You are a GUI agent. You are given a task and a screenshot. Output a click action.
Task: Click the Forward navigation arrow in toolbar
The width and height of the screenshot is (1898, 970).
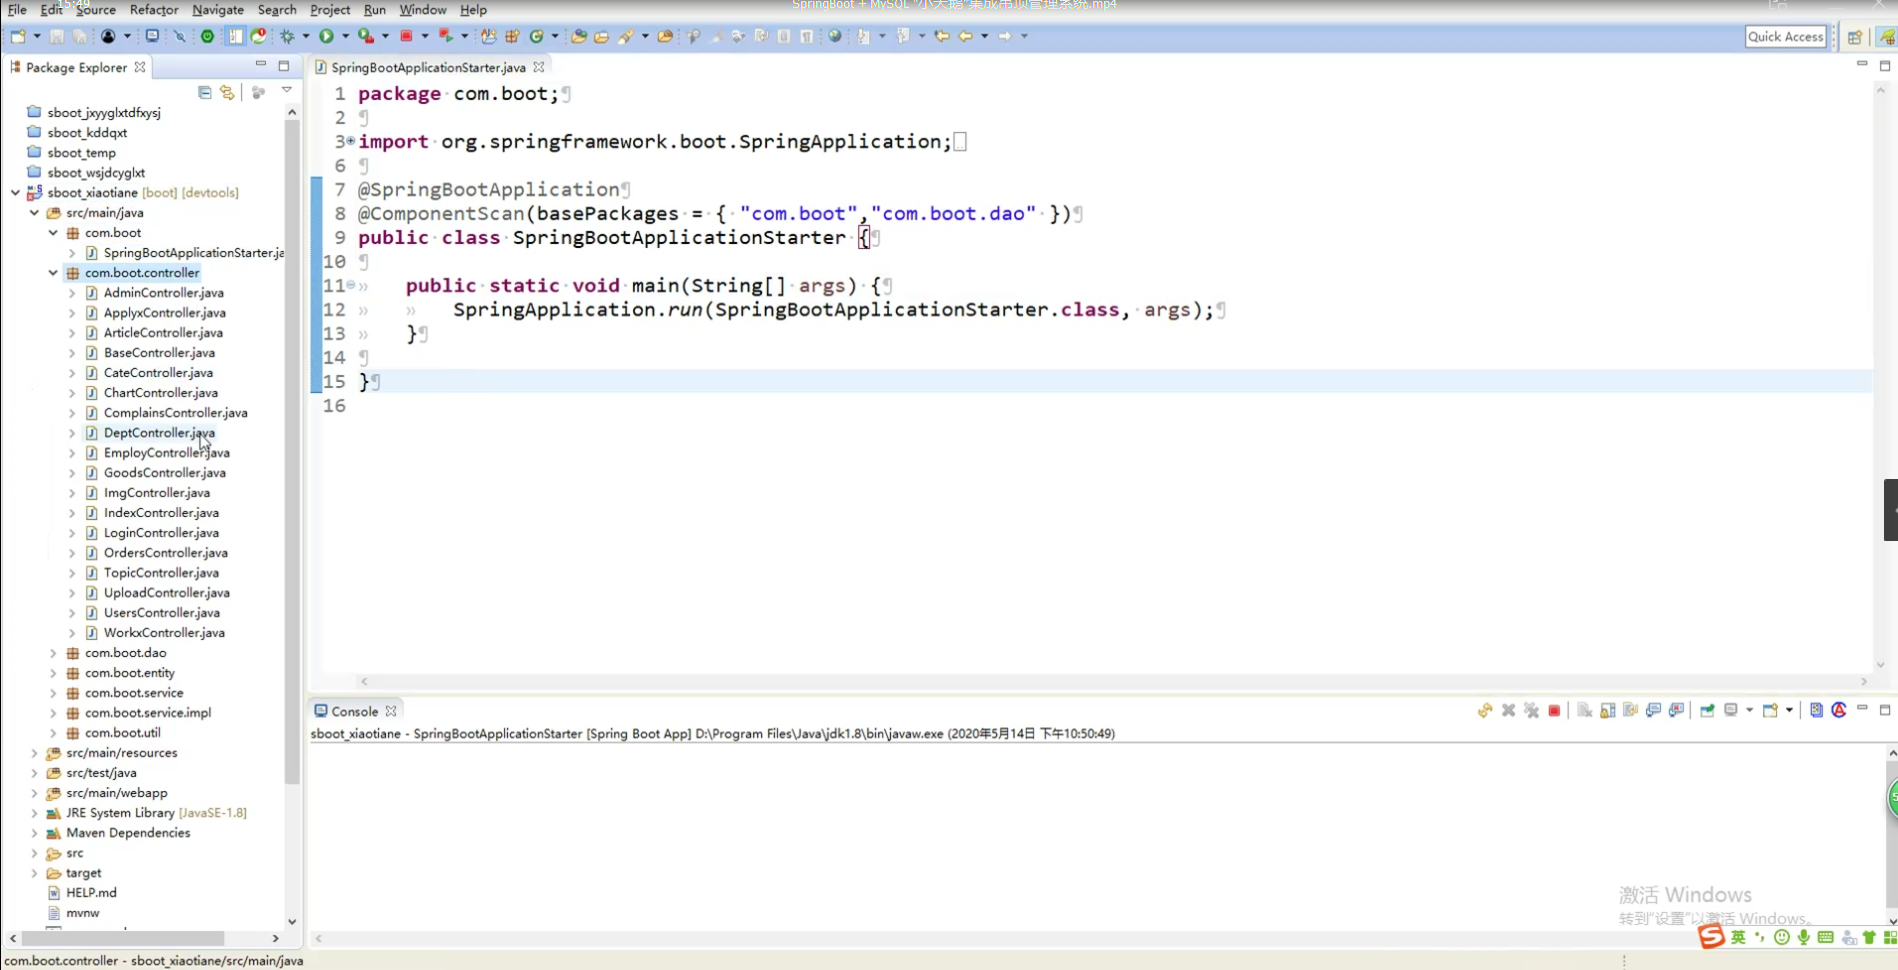click(x=1005, y=36)
